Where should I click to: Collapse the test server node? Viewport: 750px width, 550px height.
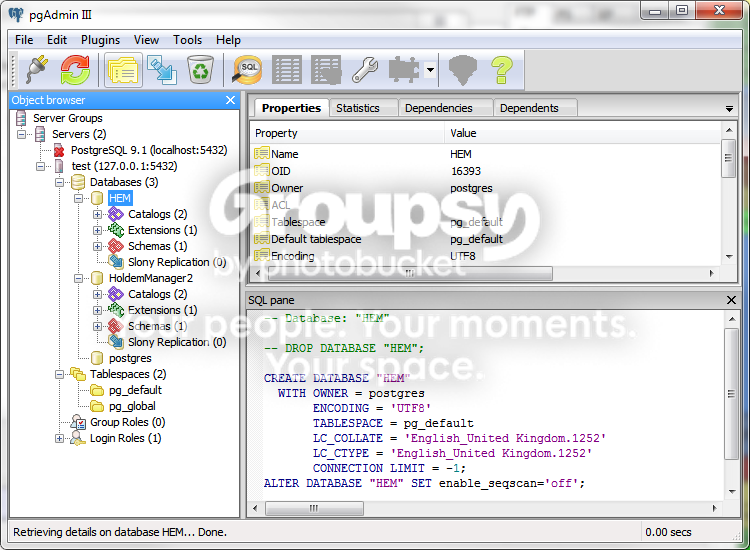point(41,166)
